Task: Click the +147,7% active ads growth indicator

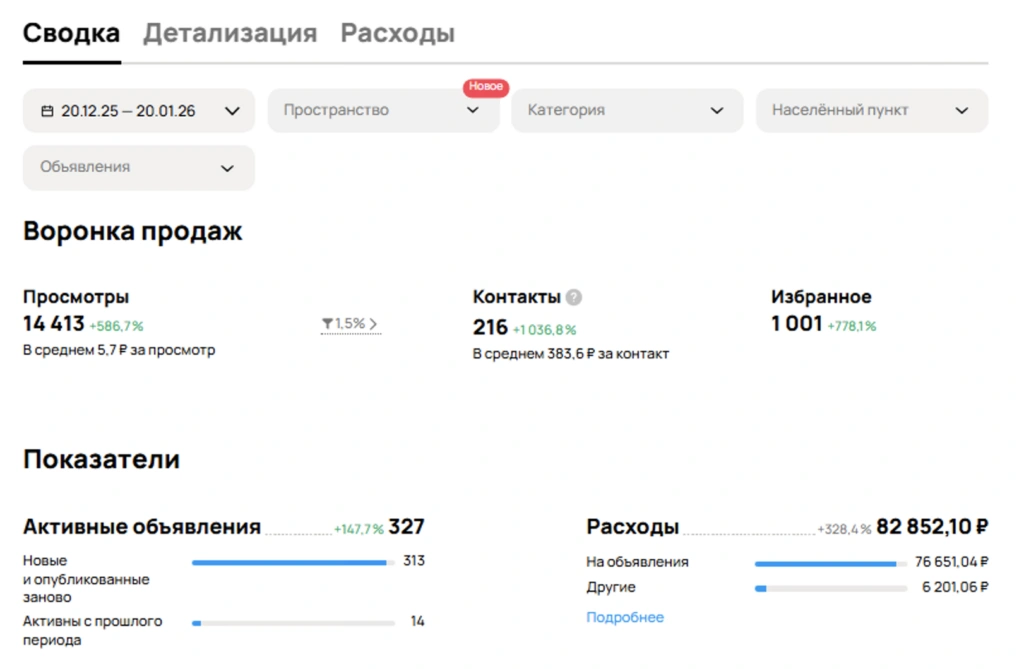Action: (x=359, y=529)
